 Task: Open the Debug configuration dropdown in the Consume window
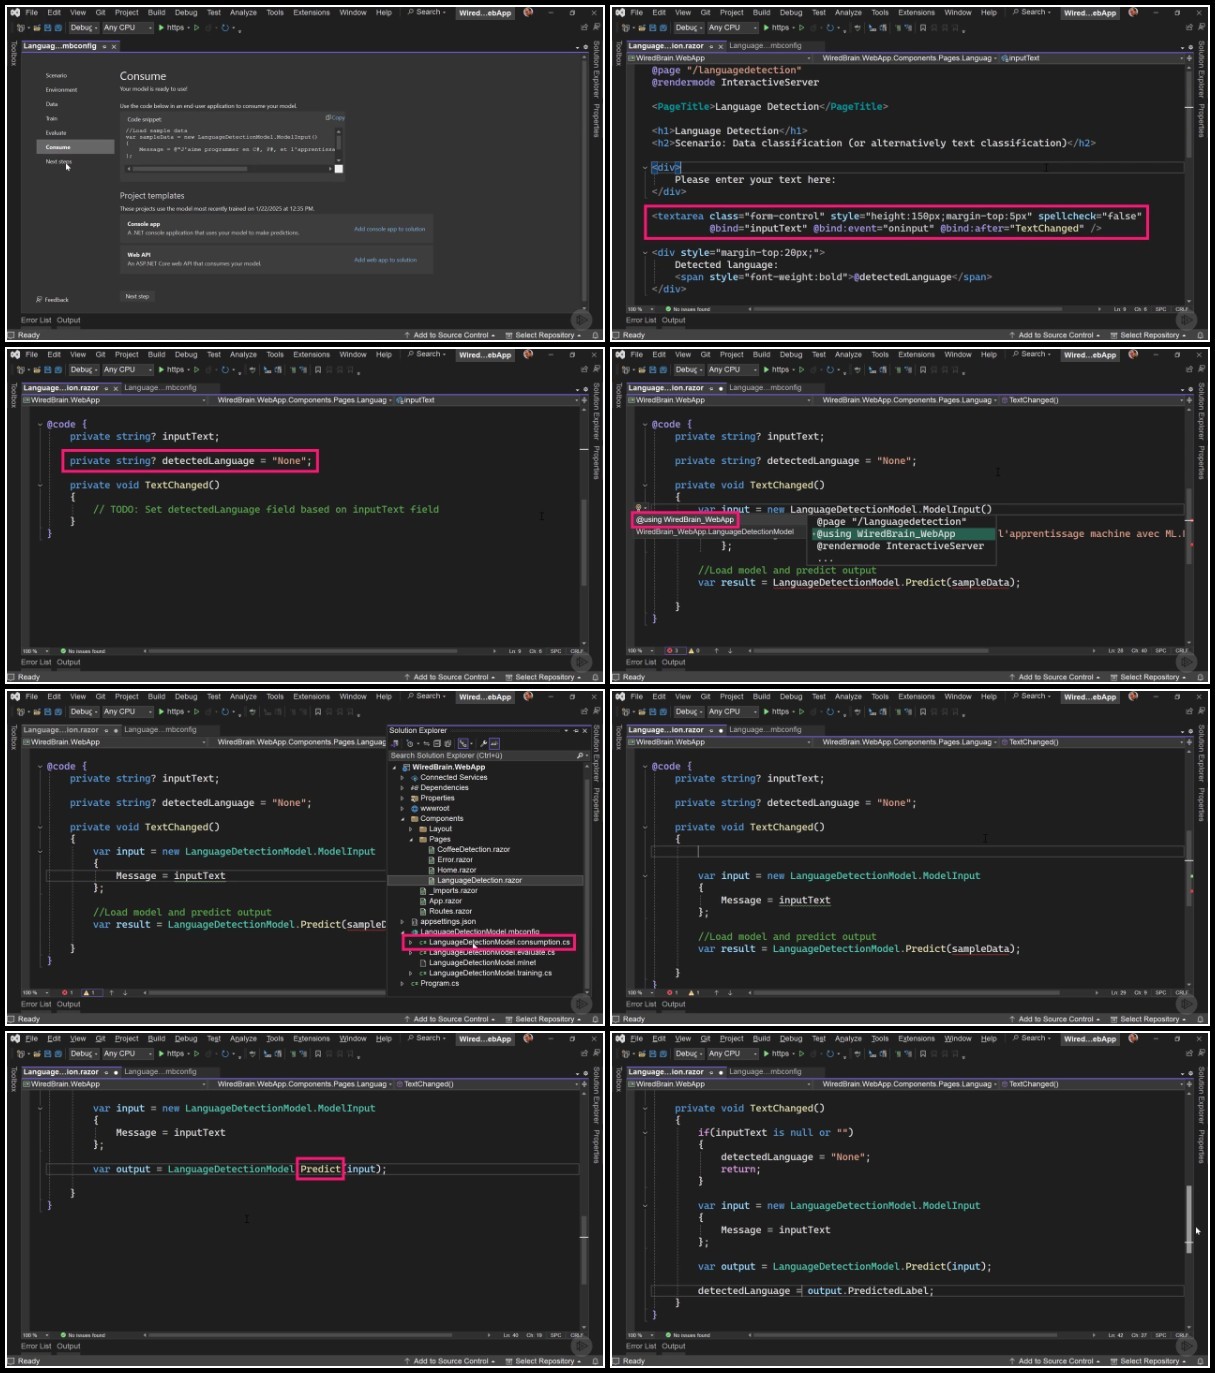click(x=84, y=28)
